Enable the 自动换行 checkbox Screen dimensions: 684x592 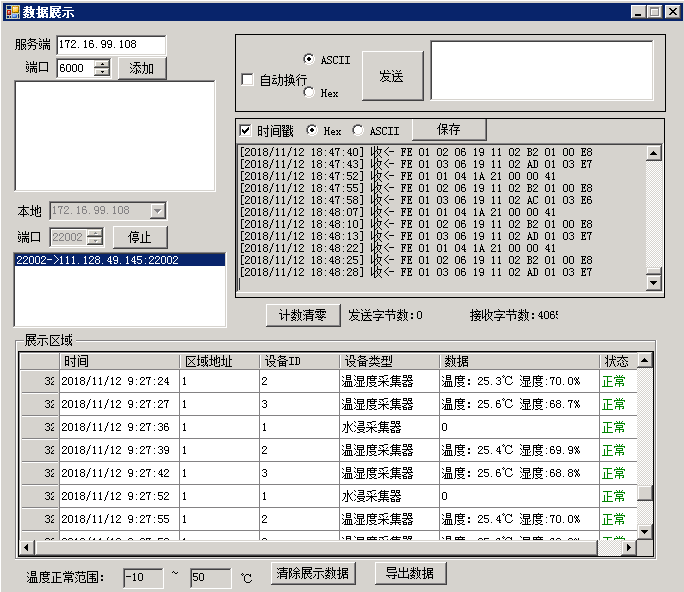(x=247, y=80)
